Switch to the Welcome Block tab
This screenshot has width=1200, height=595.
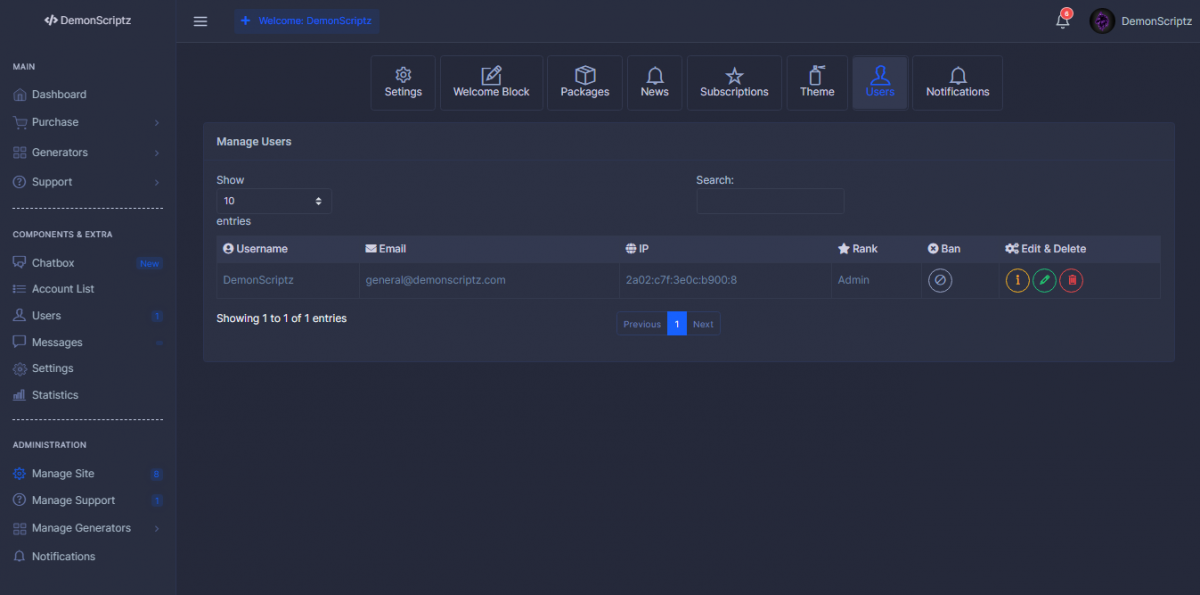click(x=491, y=82)
